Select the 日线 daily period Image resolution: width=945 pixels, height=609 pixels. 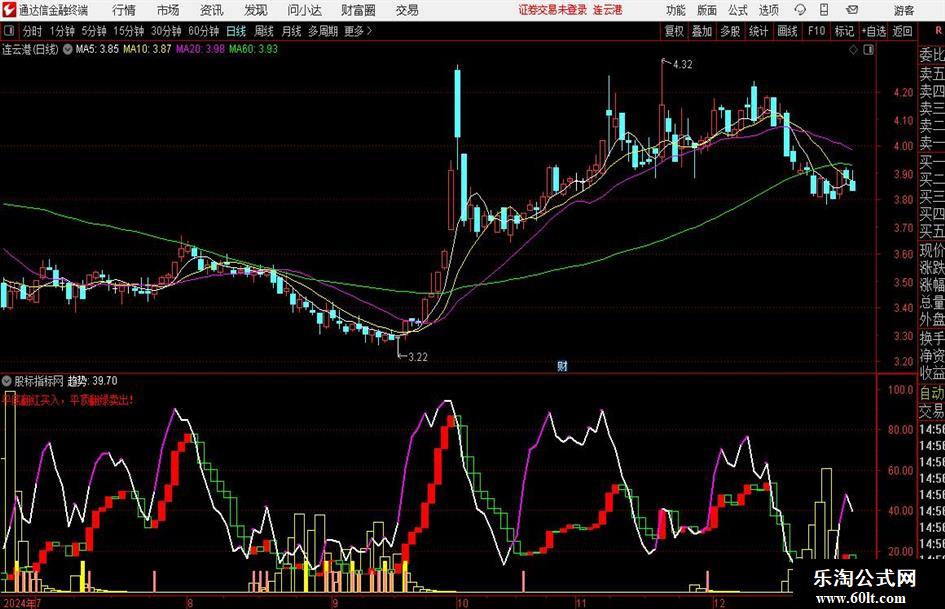coord(236,31)
